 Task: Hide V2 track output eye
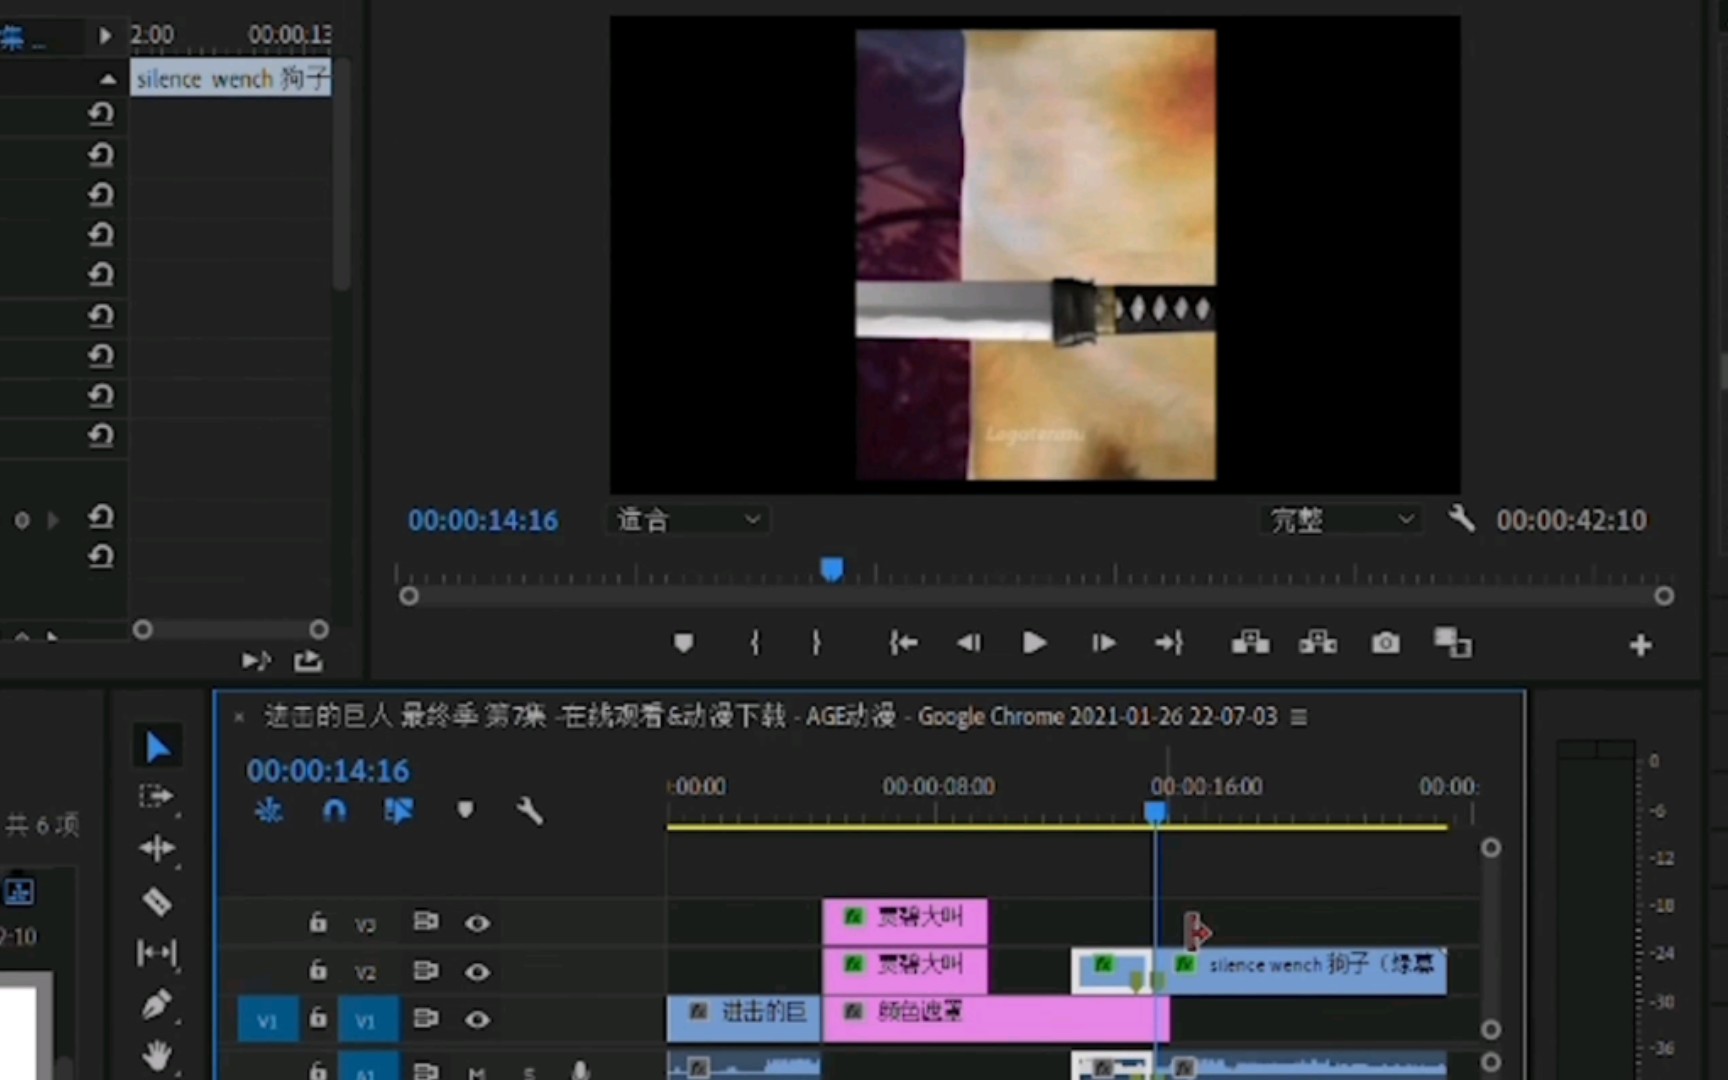click(x=477, y=971)
